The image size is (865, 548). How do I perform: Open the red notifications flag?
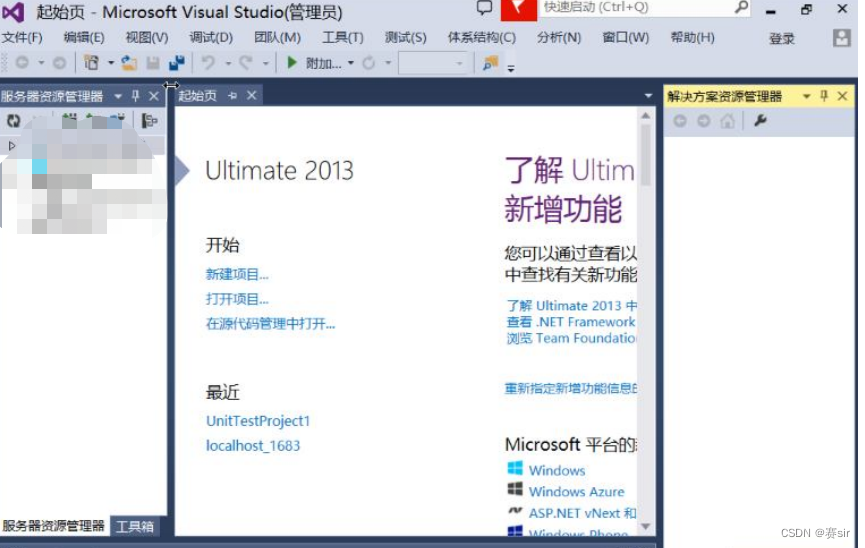[x=519, y=9]
